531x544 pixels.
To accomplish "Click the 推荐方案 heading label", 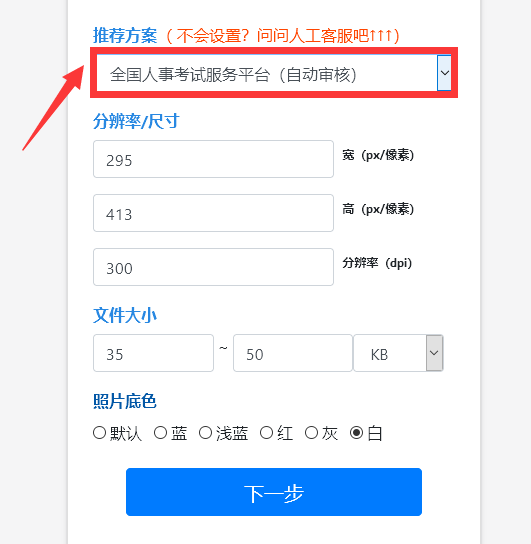I will 125,36.
